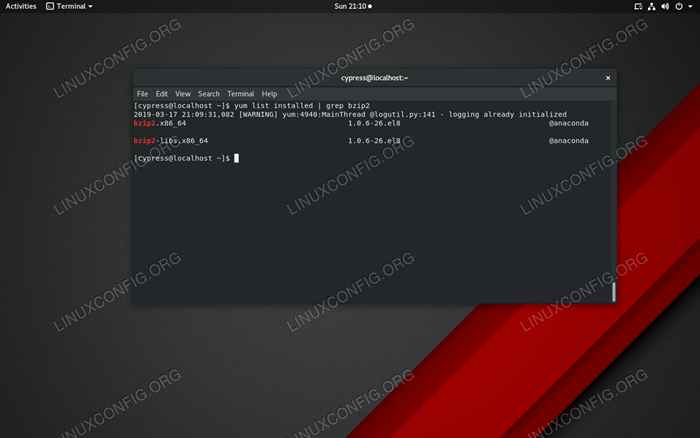The height and width of the screenshot is (438, 700).
Task: Click the terminal cursor at the prompt
Action: click(x=236, y=158)
